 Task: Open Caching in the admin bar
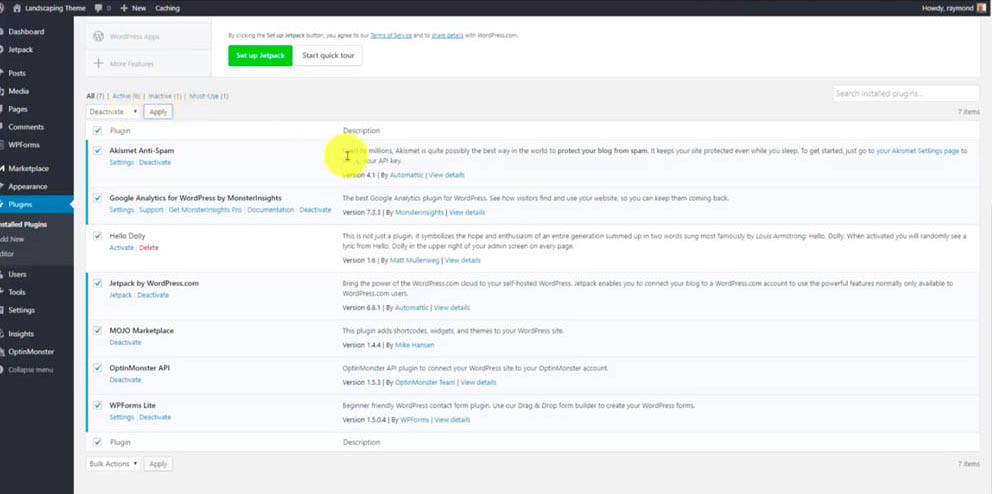coord(167,8)
